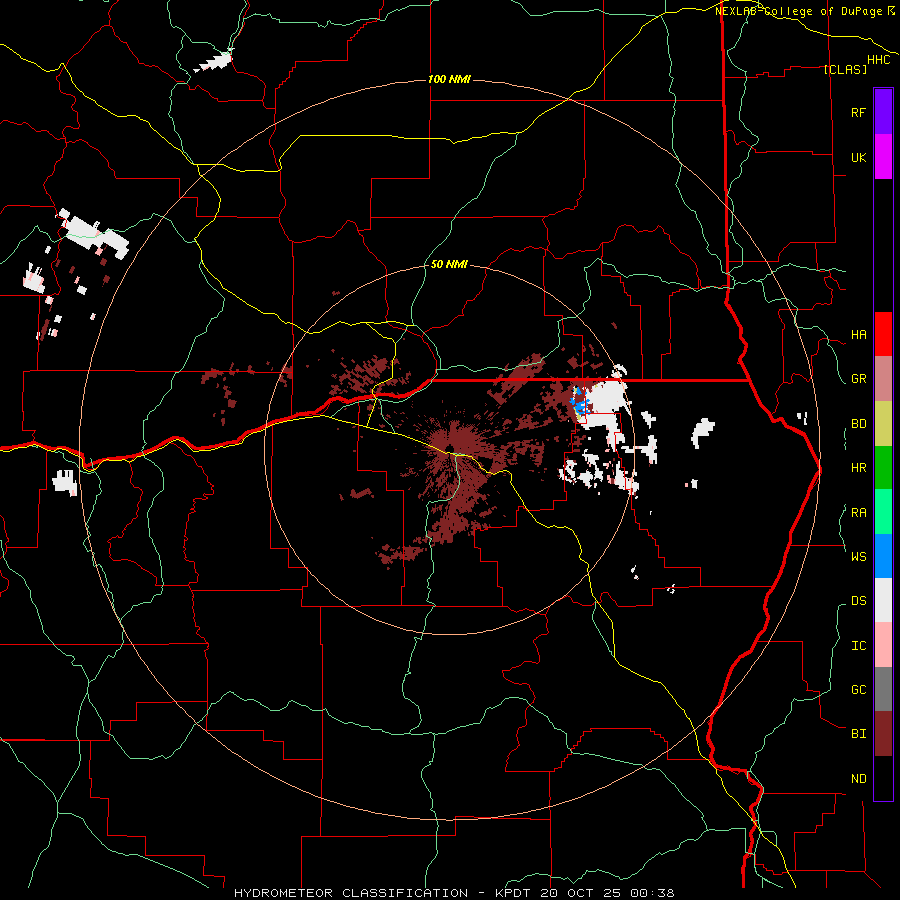Click the IC legend label

[x=858, y=645]
